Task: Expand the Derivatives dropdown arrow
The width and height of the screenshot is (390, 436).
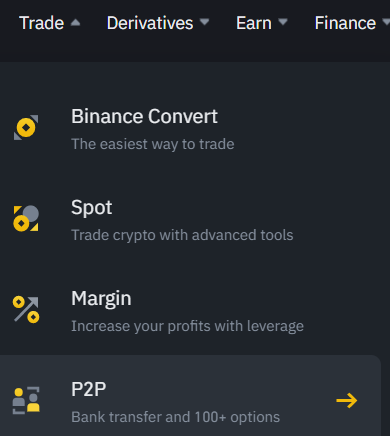Action: [204, 22]
